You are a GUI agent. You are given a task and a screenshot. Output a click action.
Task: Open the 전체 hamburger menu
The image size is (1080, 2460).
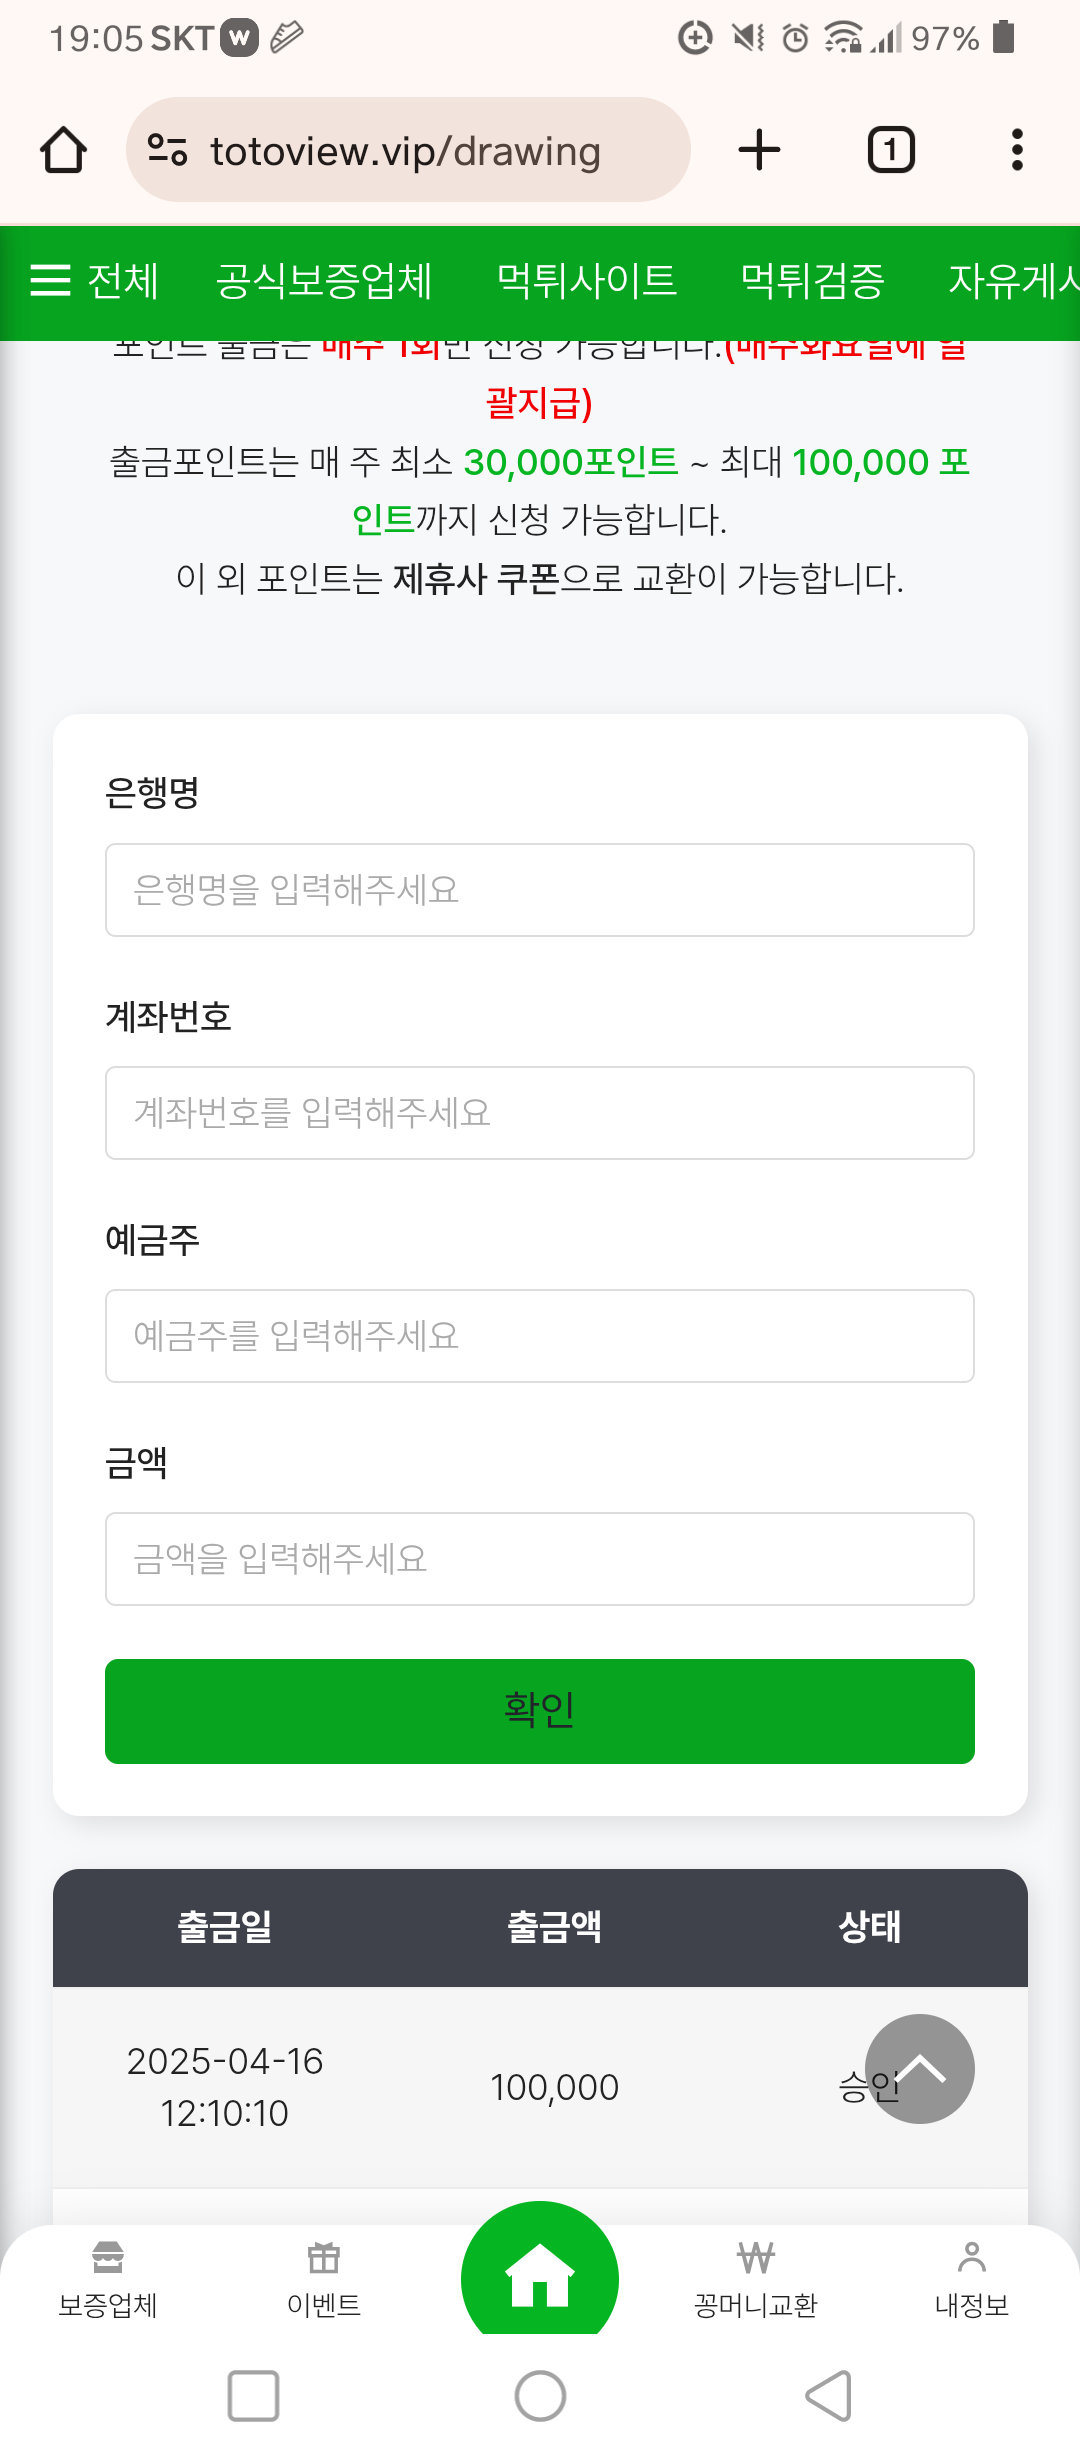tap(94, 281)
